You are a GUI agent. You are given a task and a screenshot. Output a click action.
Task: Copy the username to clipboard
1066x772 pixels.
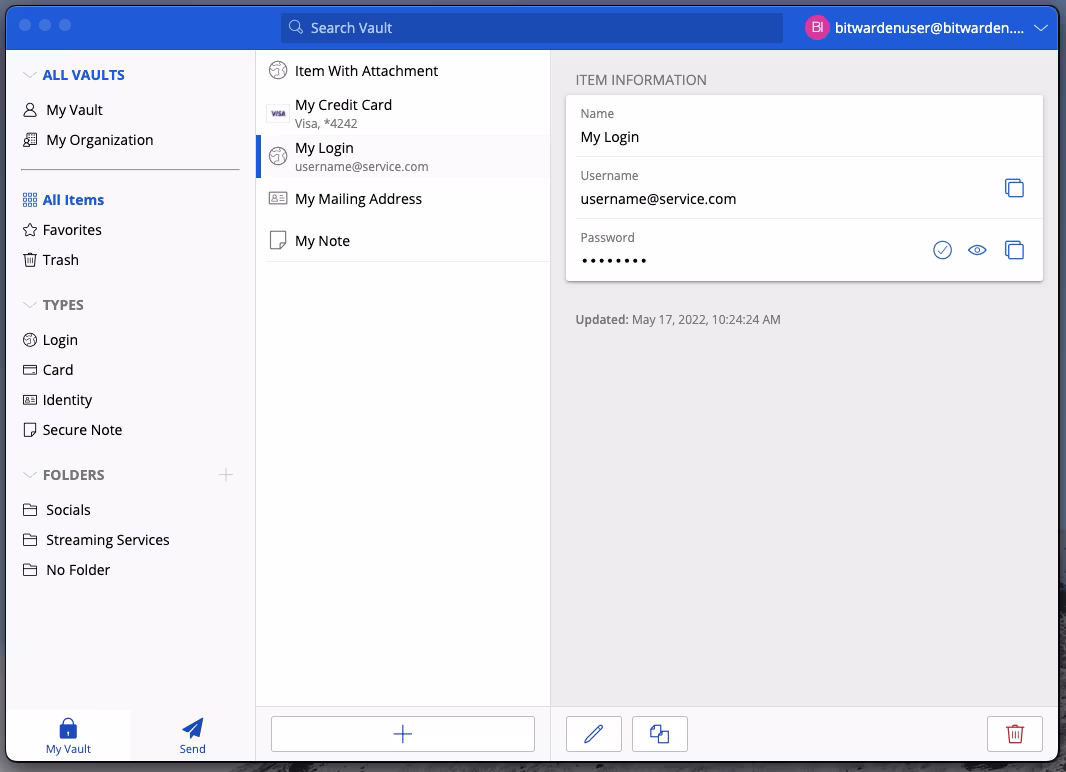1014,188
